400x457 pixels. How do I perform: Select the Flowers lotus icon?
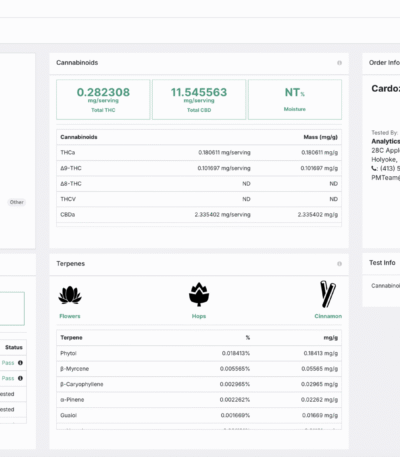click(70, 295)
